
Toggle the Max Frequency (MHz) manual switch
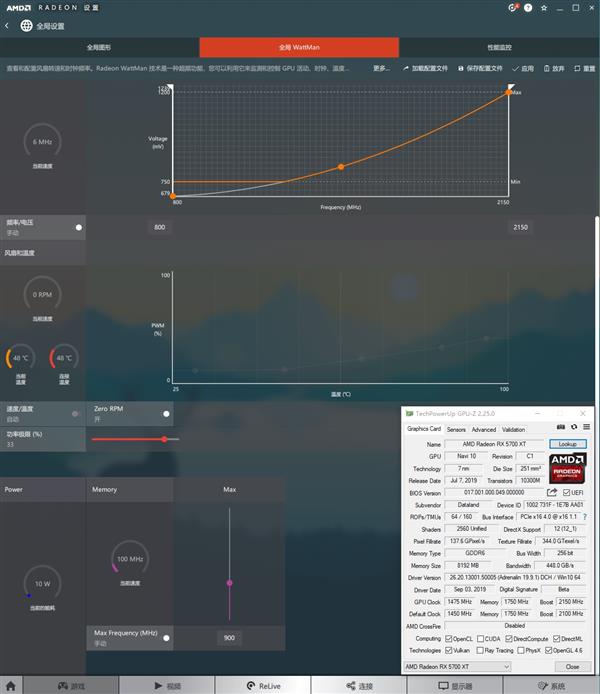pyautogui.click(x=166, y=637)
